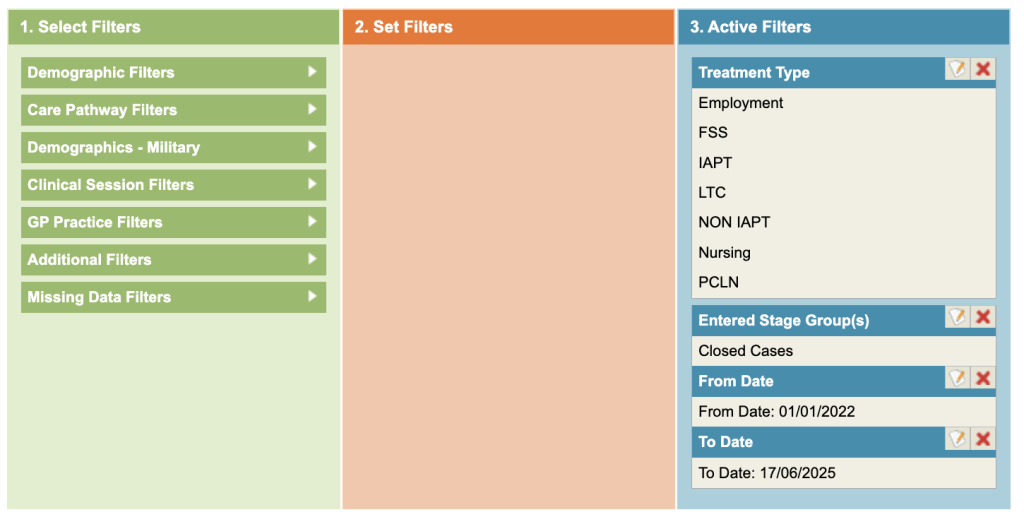1024x517 pixels.
Task: Click the To Date 17/06/2025 value
Action: pos(767,473)
